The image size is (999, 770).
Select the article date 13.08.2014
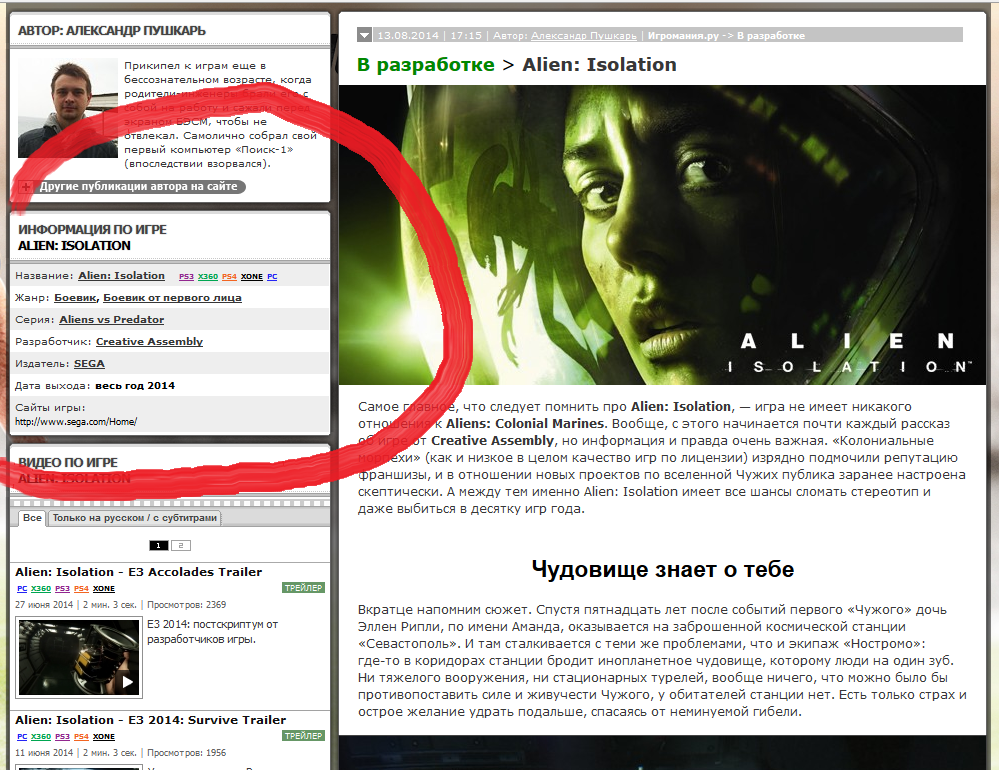408,36
